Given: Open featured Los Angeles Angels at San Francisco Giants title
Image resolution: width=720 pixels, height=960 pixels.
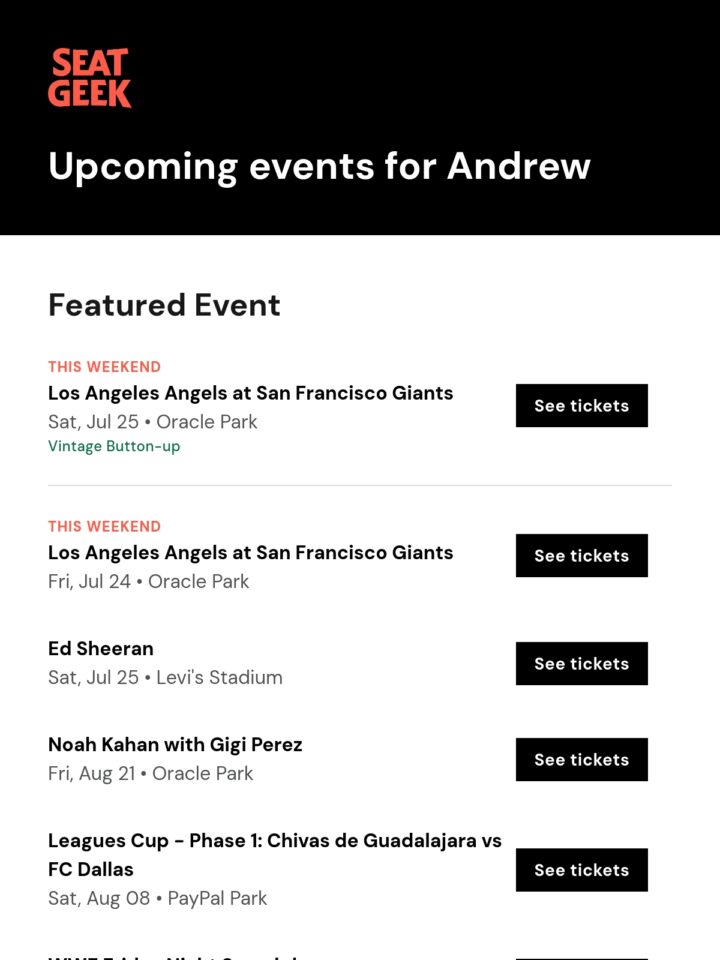Looking at the screenshot, I should [250, 393].
